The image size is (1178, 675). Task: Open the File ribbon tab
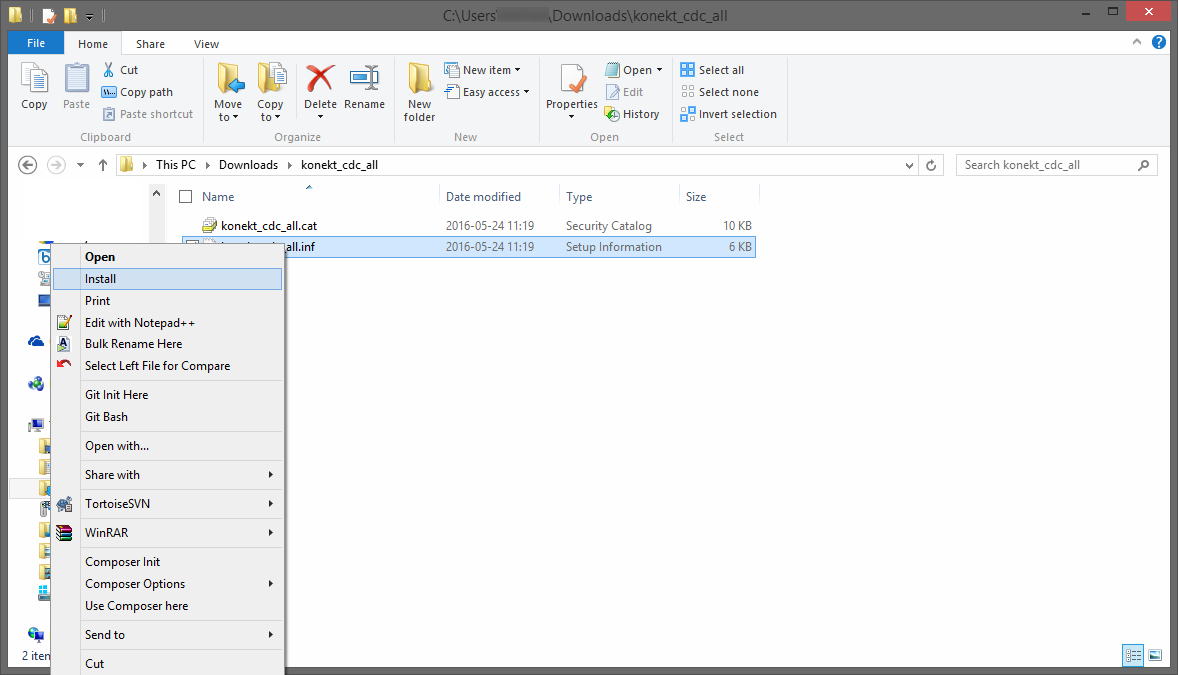point(35,43)
